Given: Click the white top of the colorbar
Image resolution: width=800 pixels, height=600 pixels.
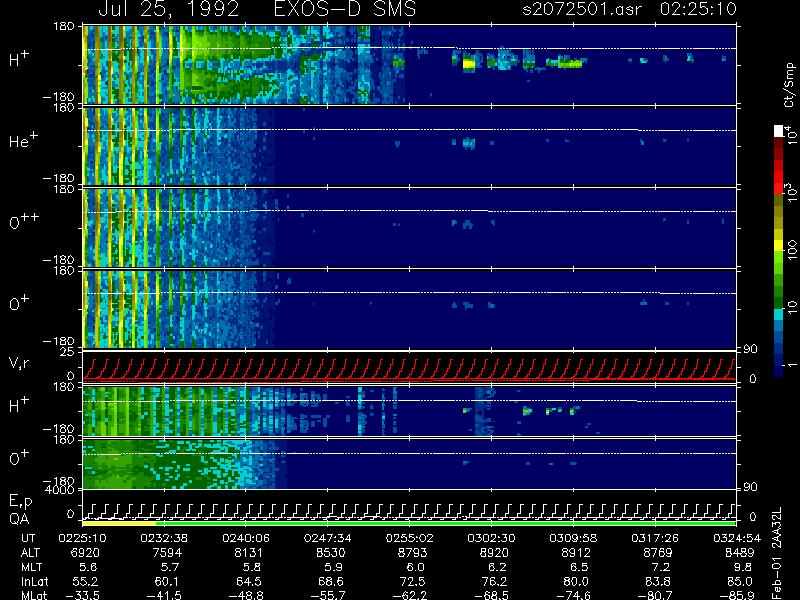Looking at the screenshot, I should tap(779, 131).
